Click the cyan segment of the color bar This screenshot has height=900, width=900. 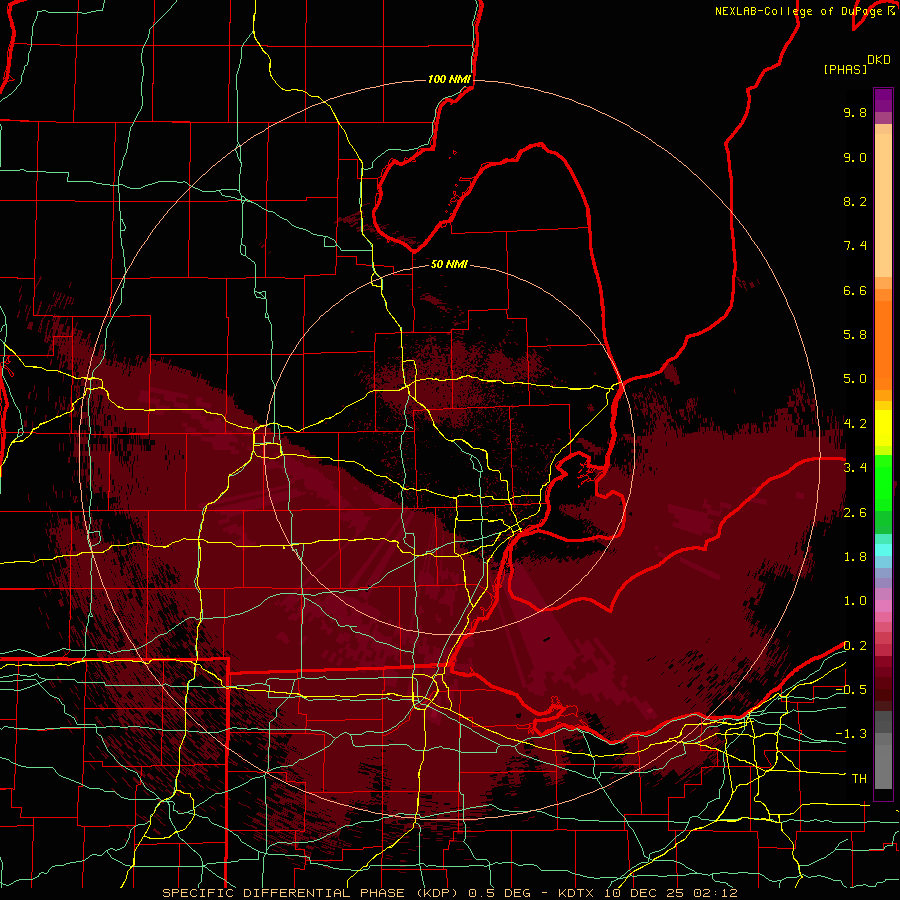(883, 550)
